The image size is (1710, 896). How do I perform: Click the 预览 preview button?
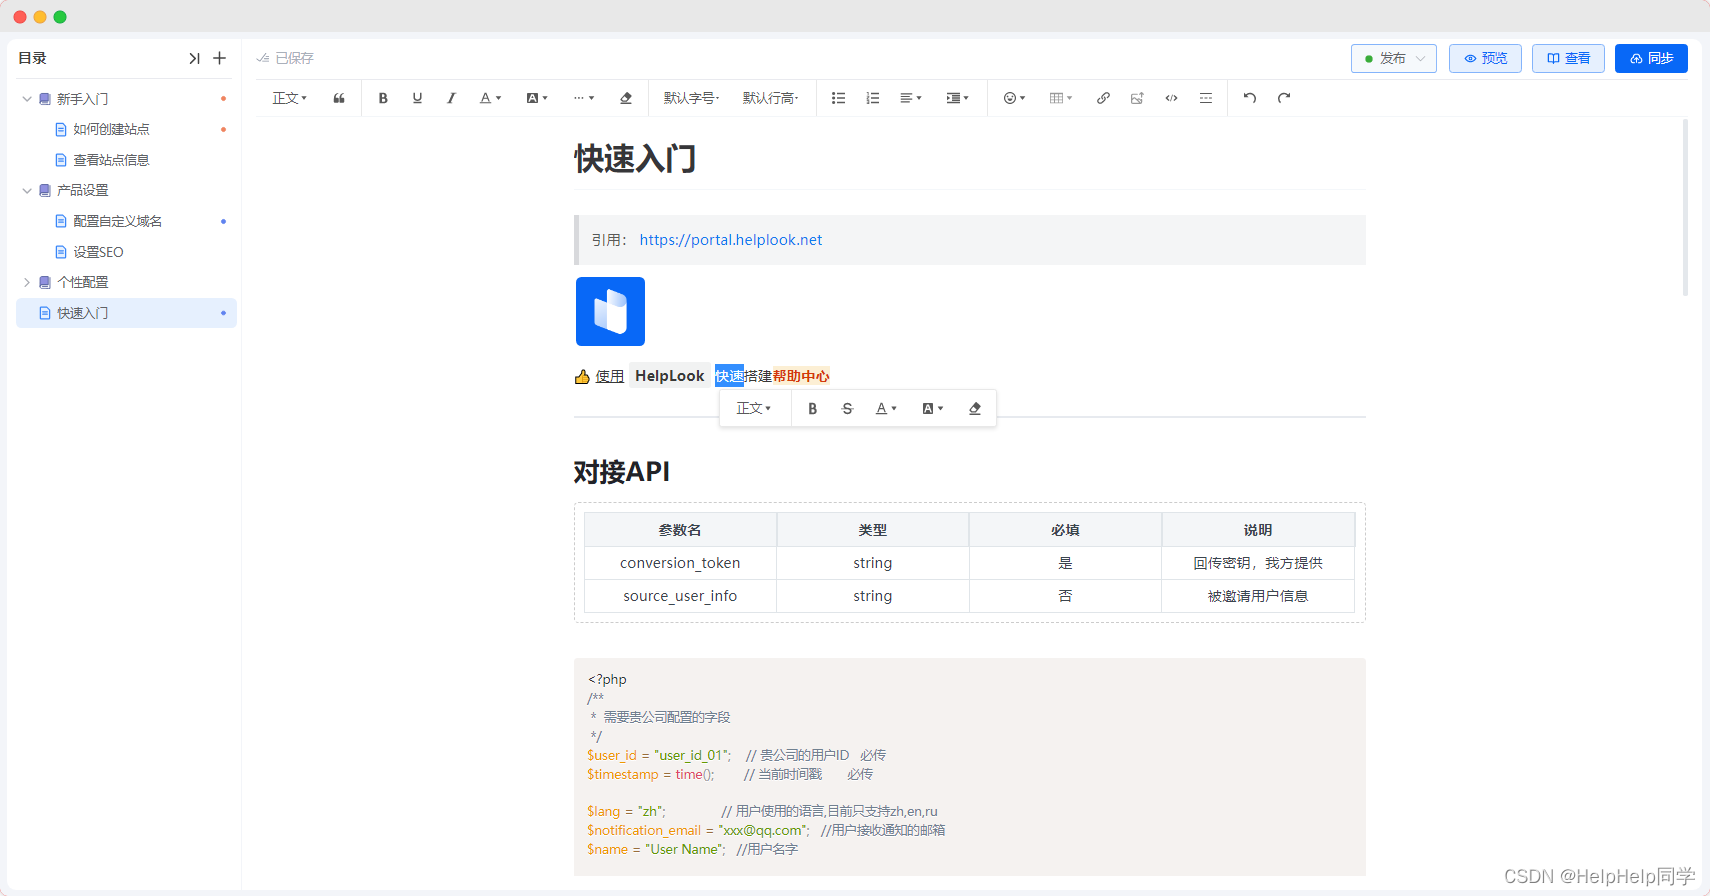tap(1486, 59)
